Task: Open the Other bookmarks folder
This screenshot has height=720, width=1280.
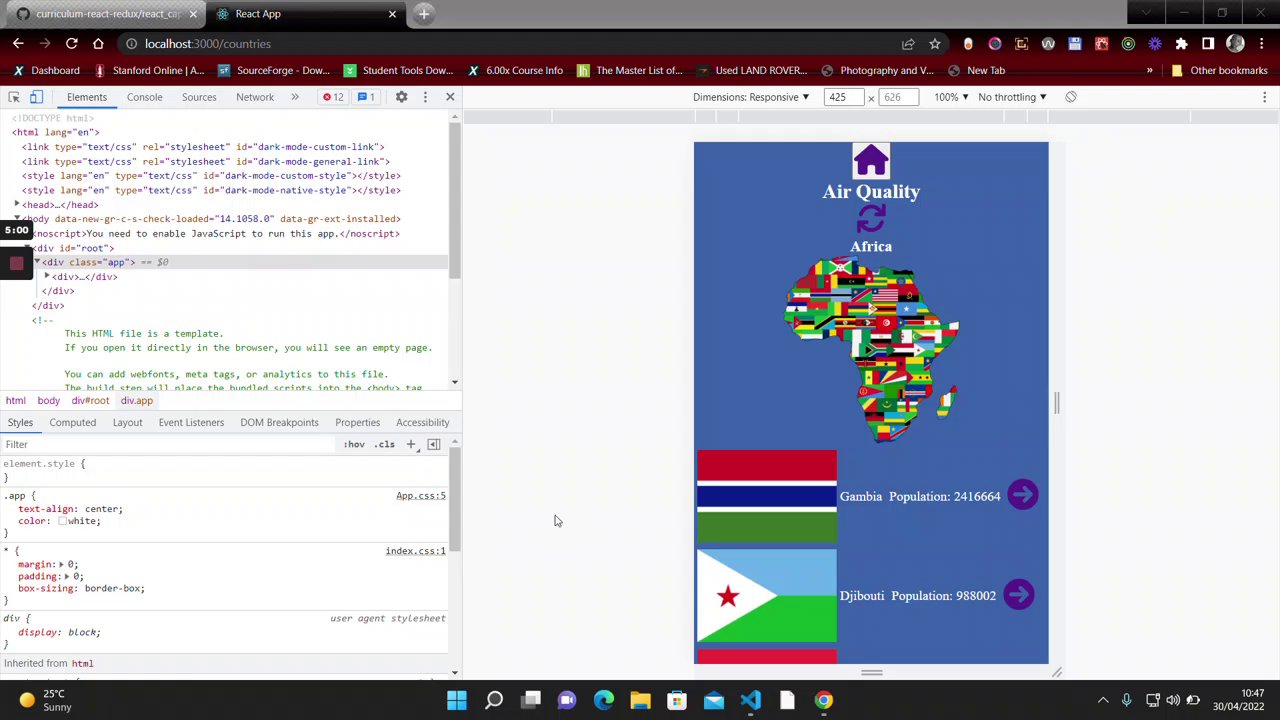Action: pos(1219,70)
